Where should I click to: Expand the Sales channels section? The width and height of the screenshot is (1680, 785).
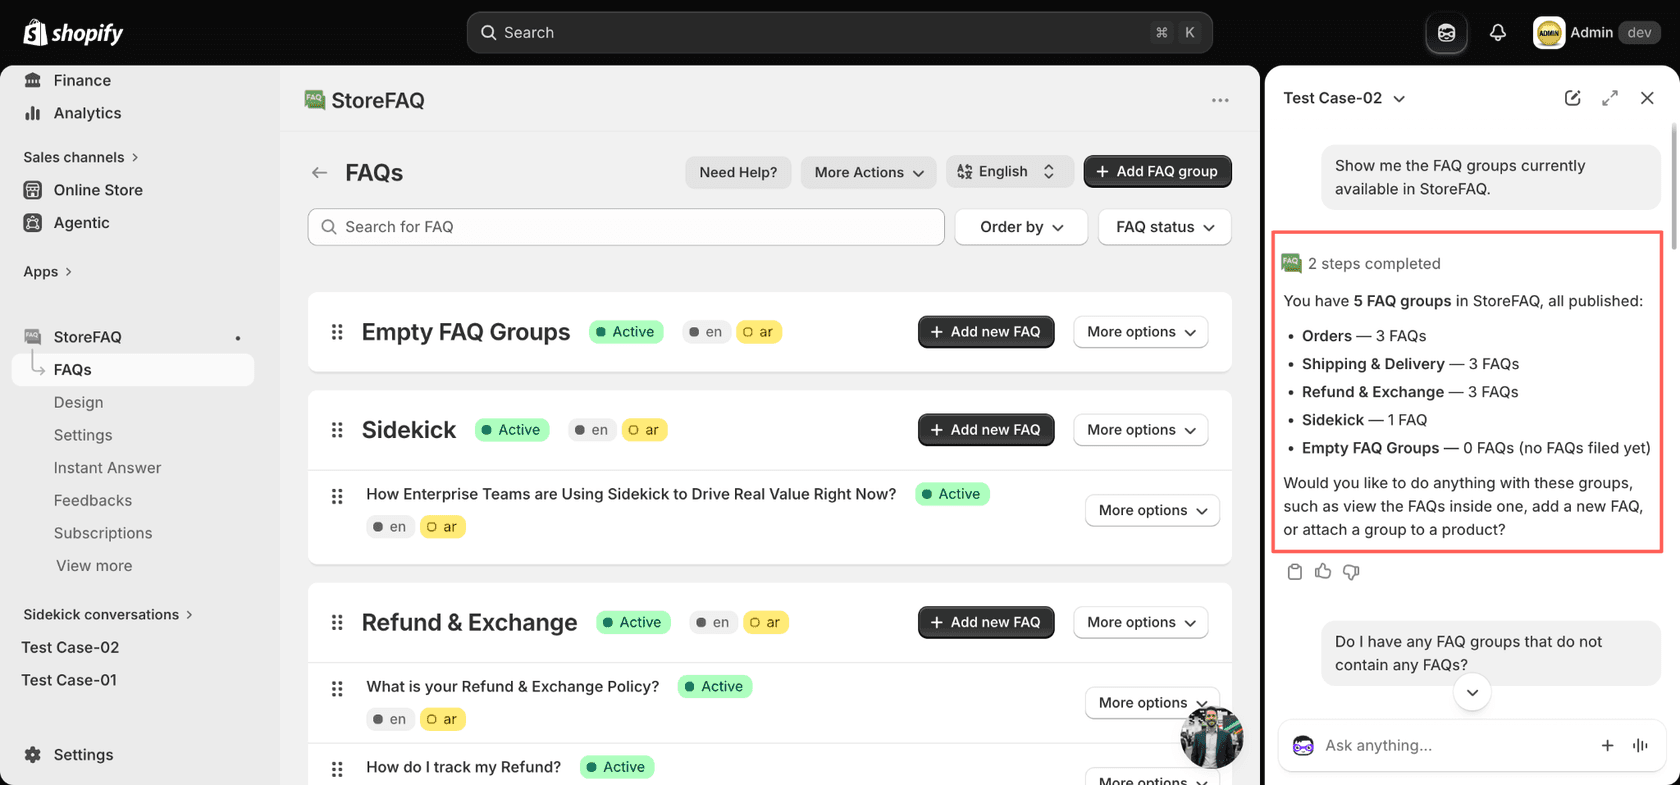tap(81, 157)
